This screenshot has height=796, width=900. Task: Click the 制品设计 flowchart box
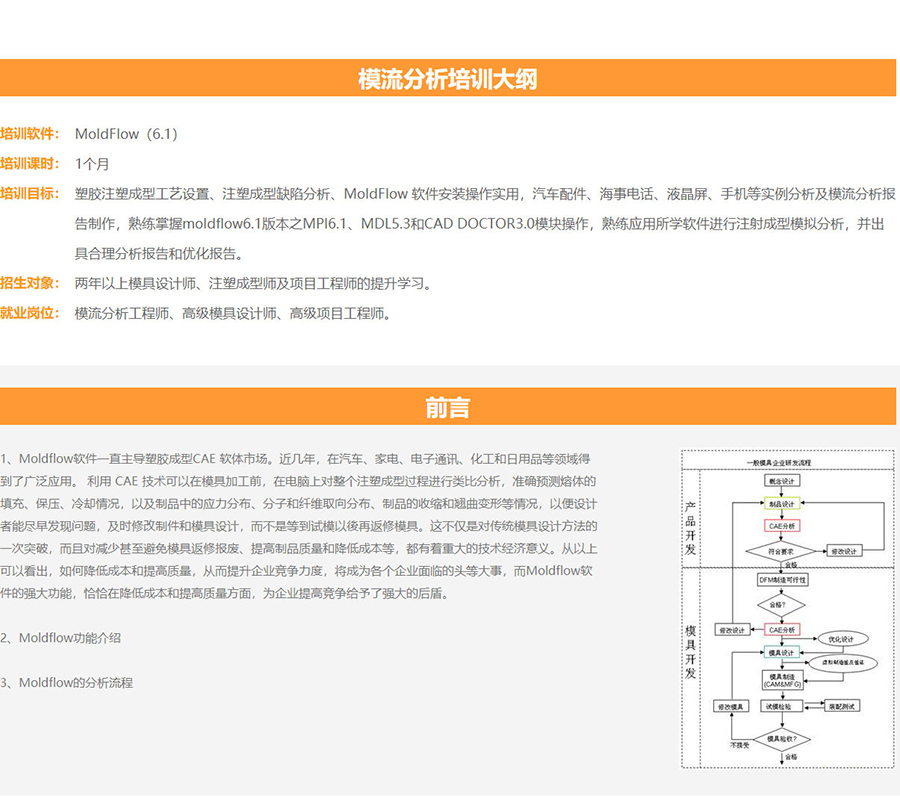pyautogui.click(x=782, y=503)
